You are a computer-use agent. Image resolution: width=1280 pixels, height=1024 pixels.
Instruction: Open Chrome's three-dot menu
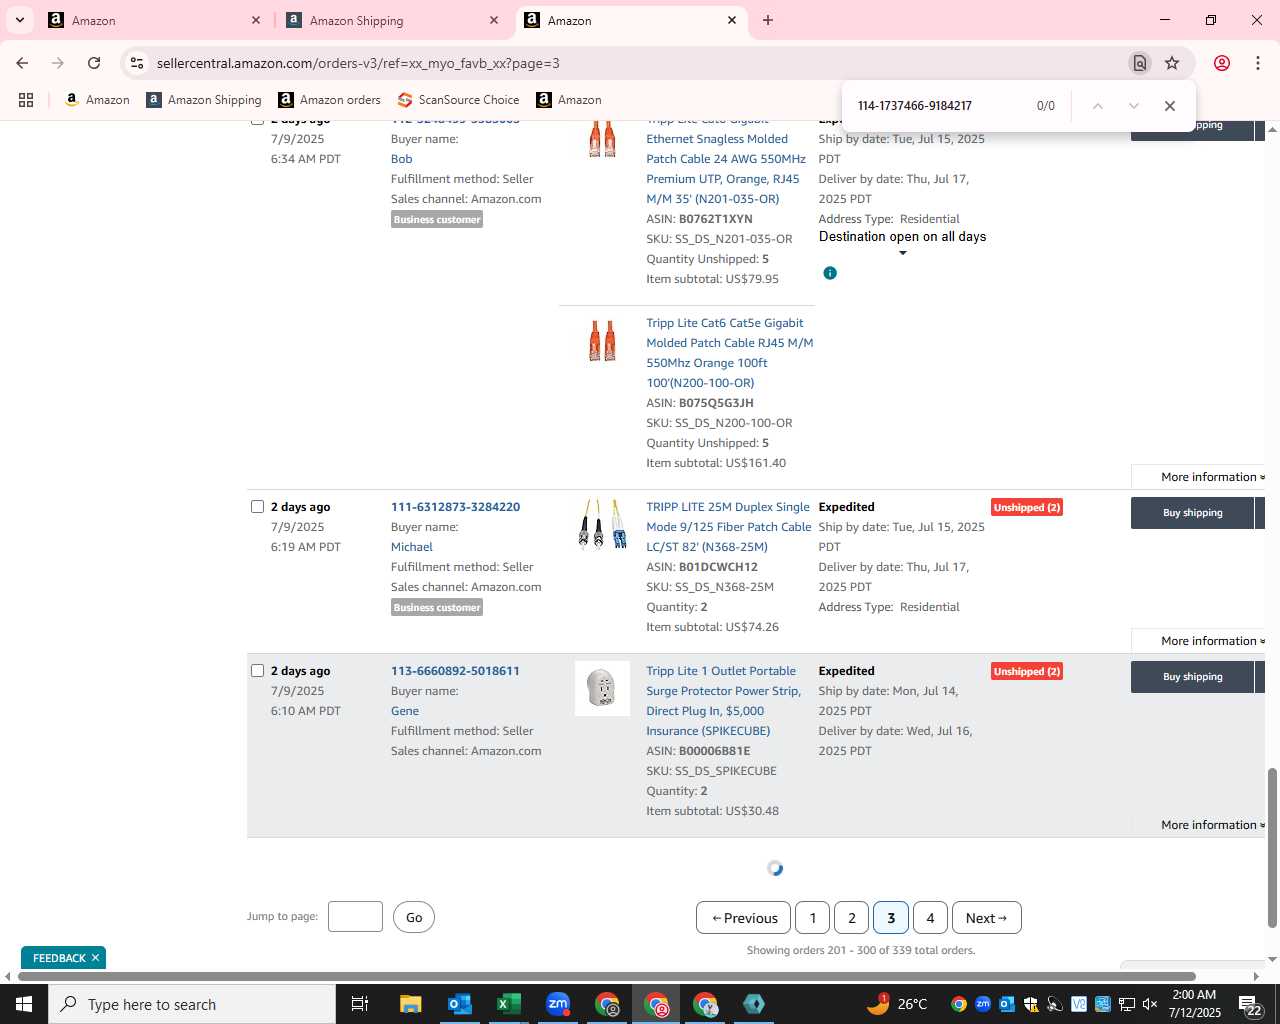1258,63
